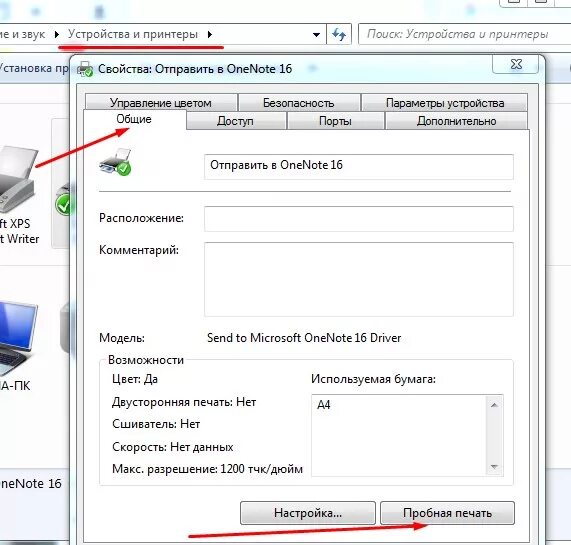Click the Model text Send to Microsoft OneNote 16 Driver
Screen dimensions: 571x545
(304, 338)
